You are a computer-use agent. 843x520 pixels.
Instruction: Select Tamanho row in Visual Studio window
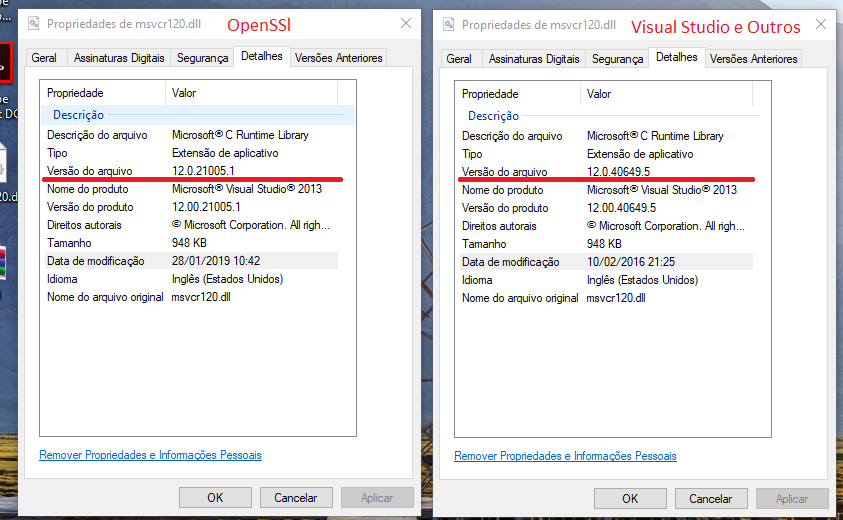pos(606,244)
